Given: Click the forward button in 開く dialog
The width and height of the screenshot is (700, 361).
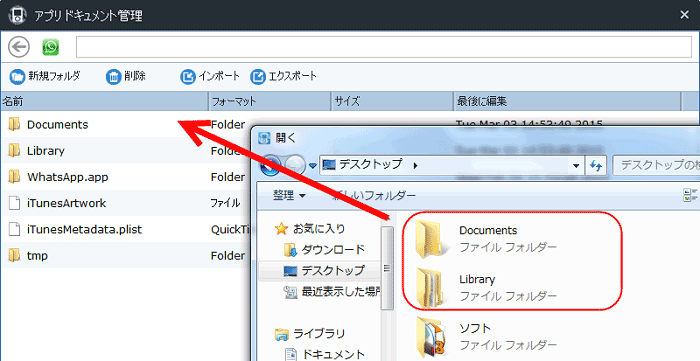Looking at the screenshot, I should coord(295,166).
